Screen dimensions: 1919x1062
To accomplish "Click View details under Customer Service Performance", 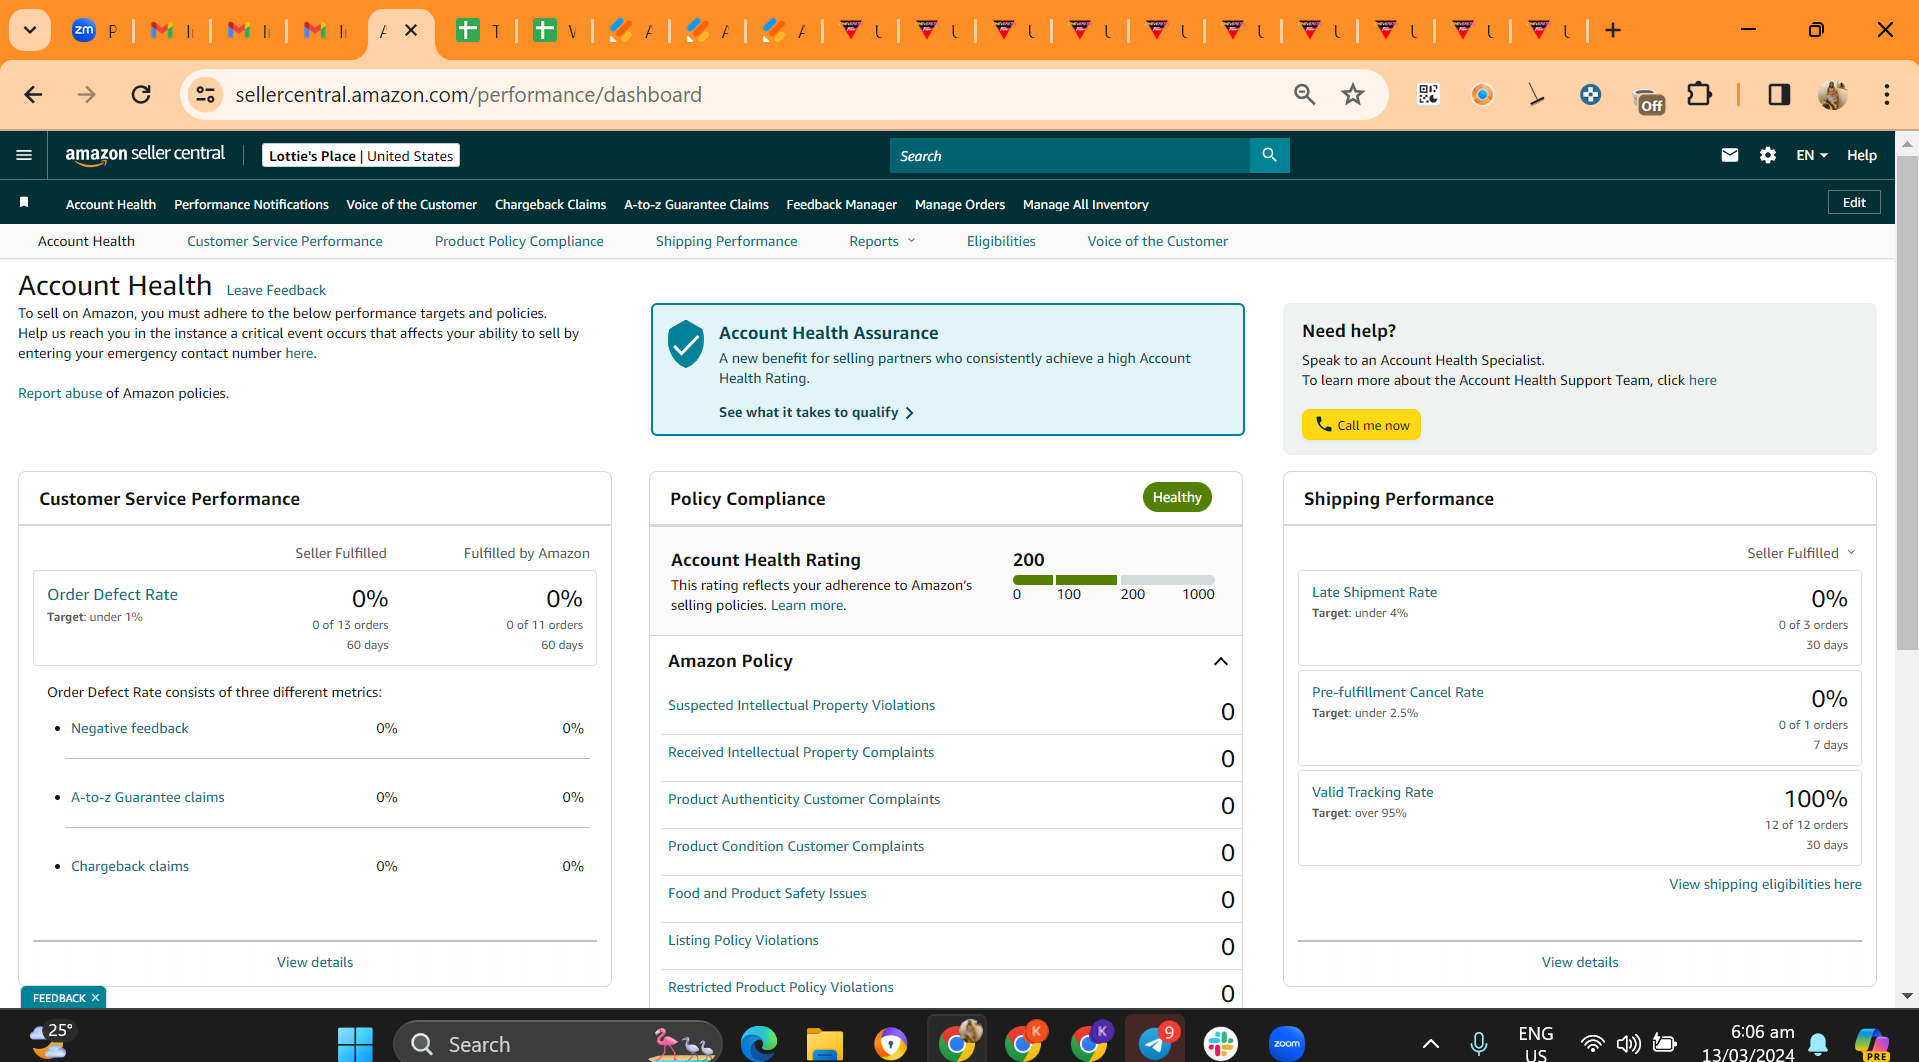I will [x=315, y=962].
